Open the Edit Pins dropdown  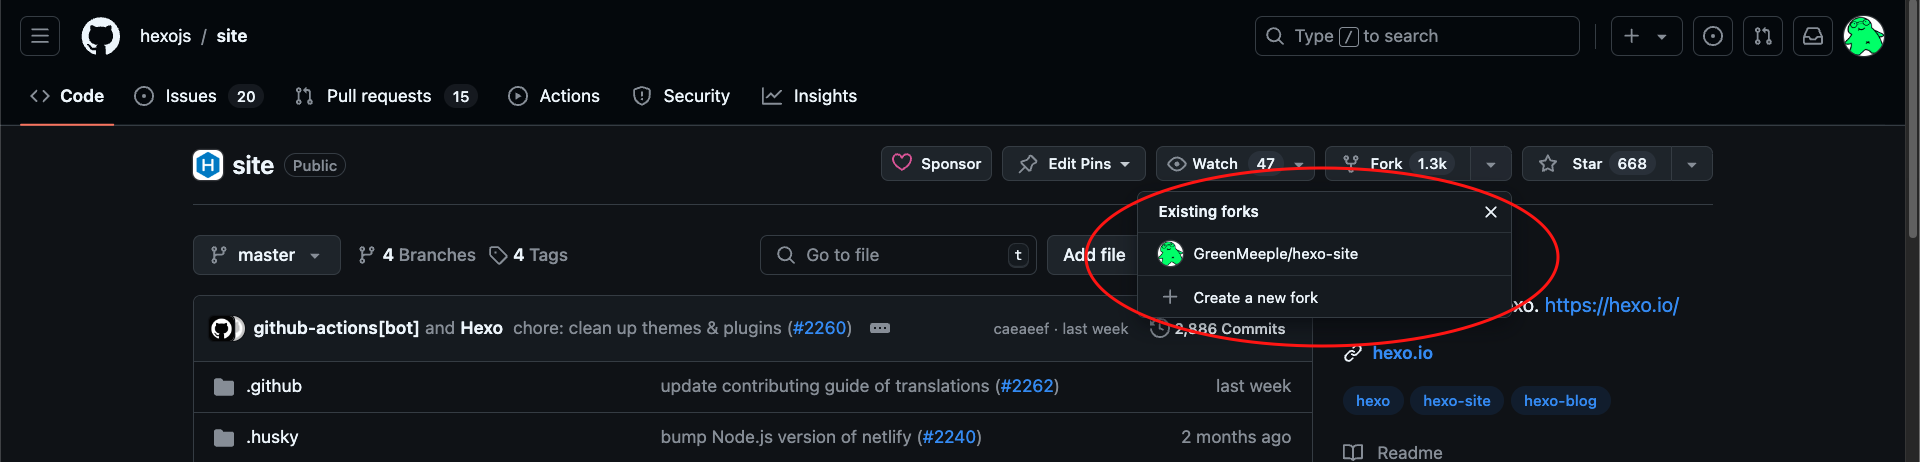pyautogui.click(x=1074, y=164)
